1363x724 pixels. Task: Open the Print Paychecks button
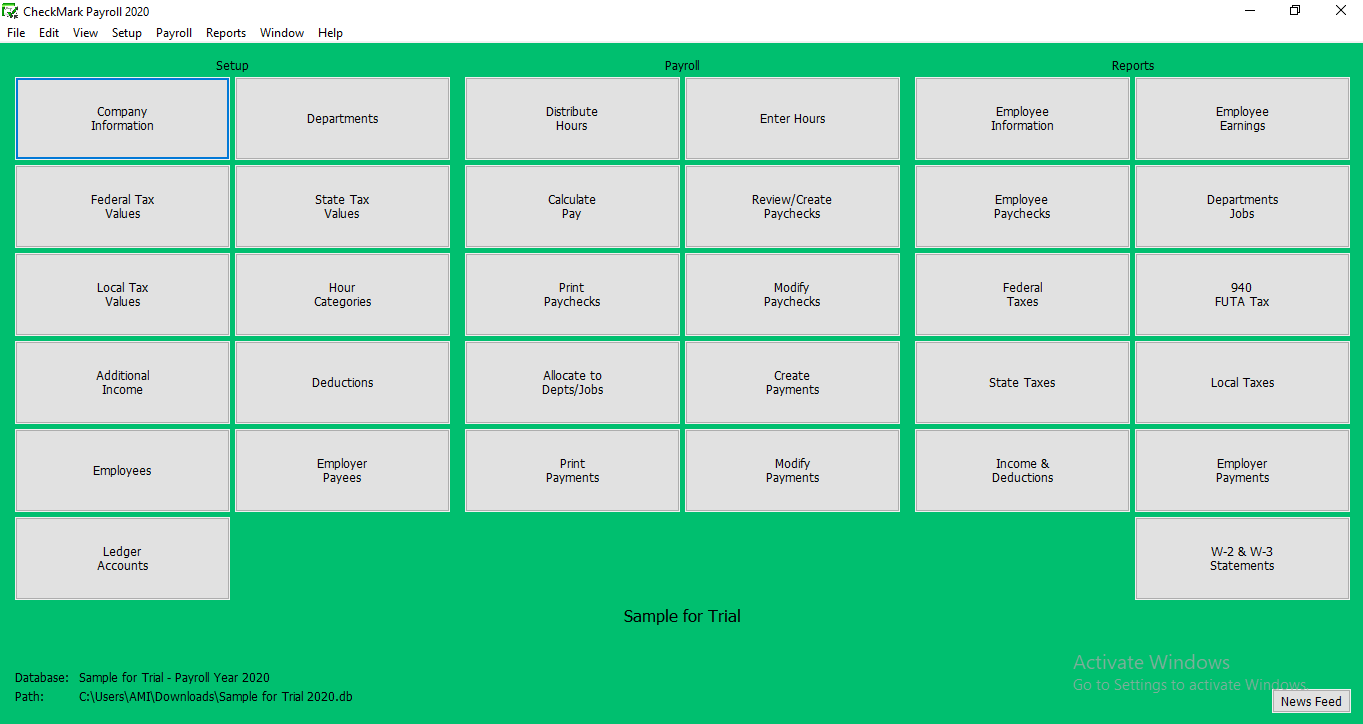(572, 295)
